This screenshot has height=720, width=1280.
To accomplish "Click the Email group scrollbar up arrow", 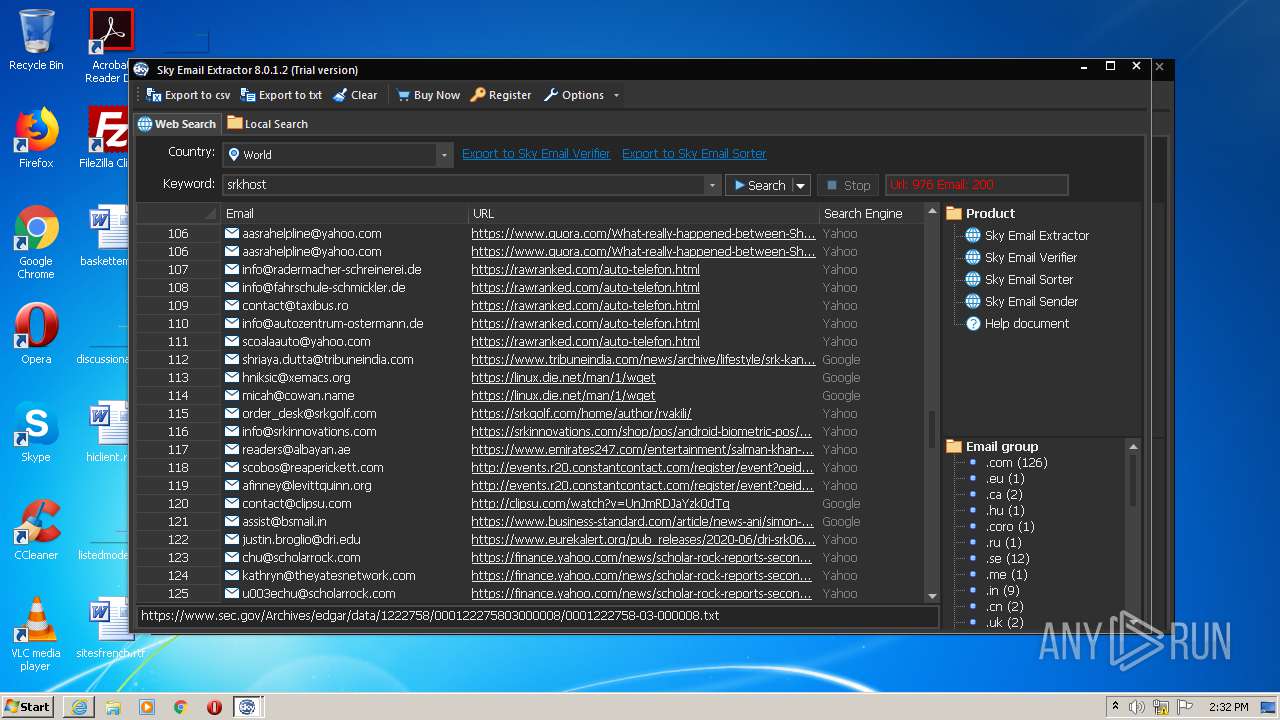I will [x=1133, y=447].
